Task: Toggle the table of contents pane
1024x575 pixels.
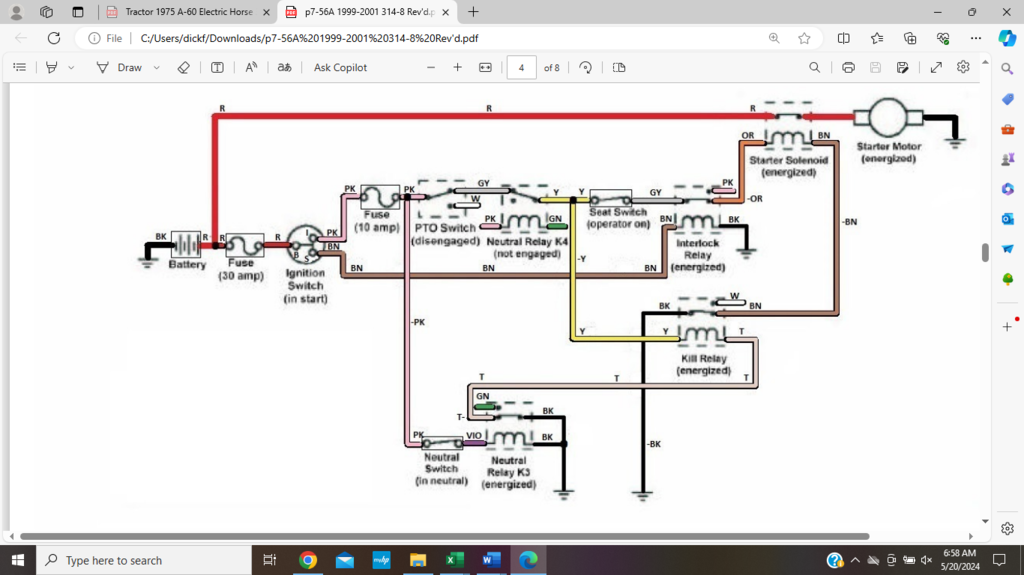Action: tap(19, 67)
